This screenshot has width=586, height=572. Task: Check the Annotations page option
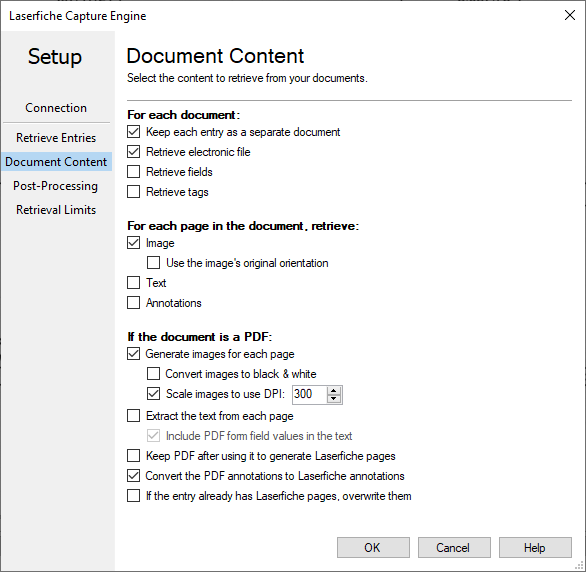133,303
